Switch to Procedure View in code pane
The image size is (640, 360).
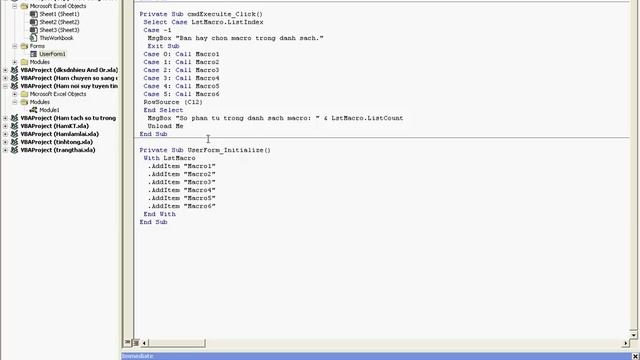(x=128, y=342)
